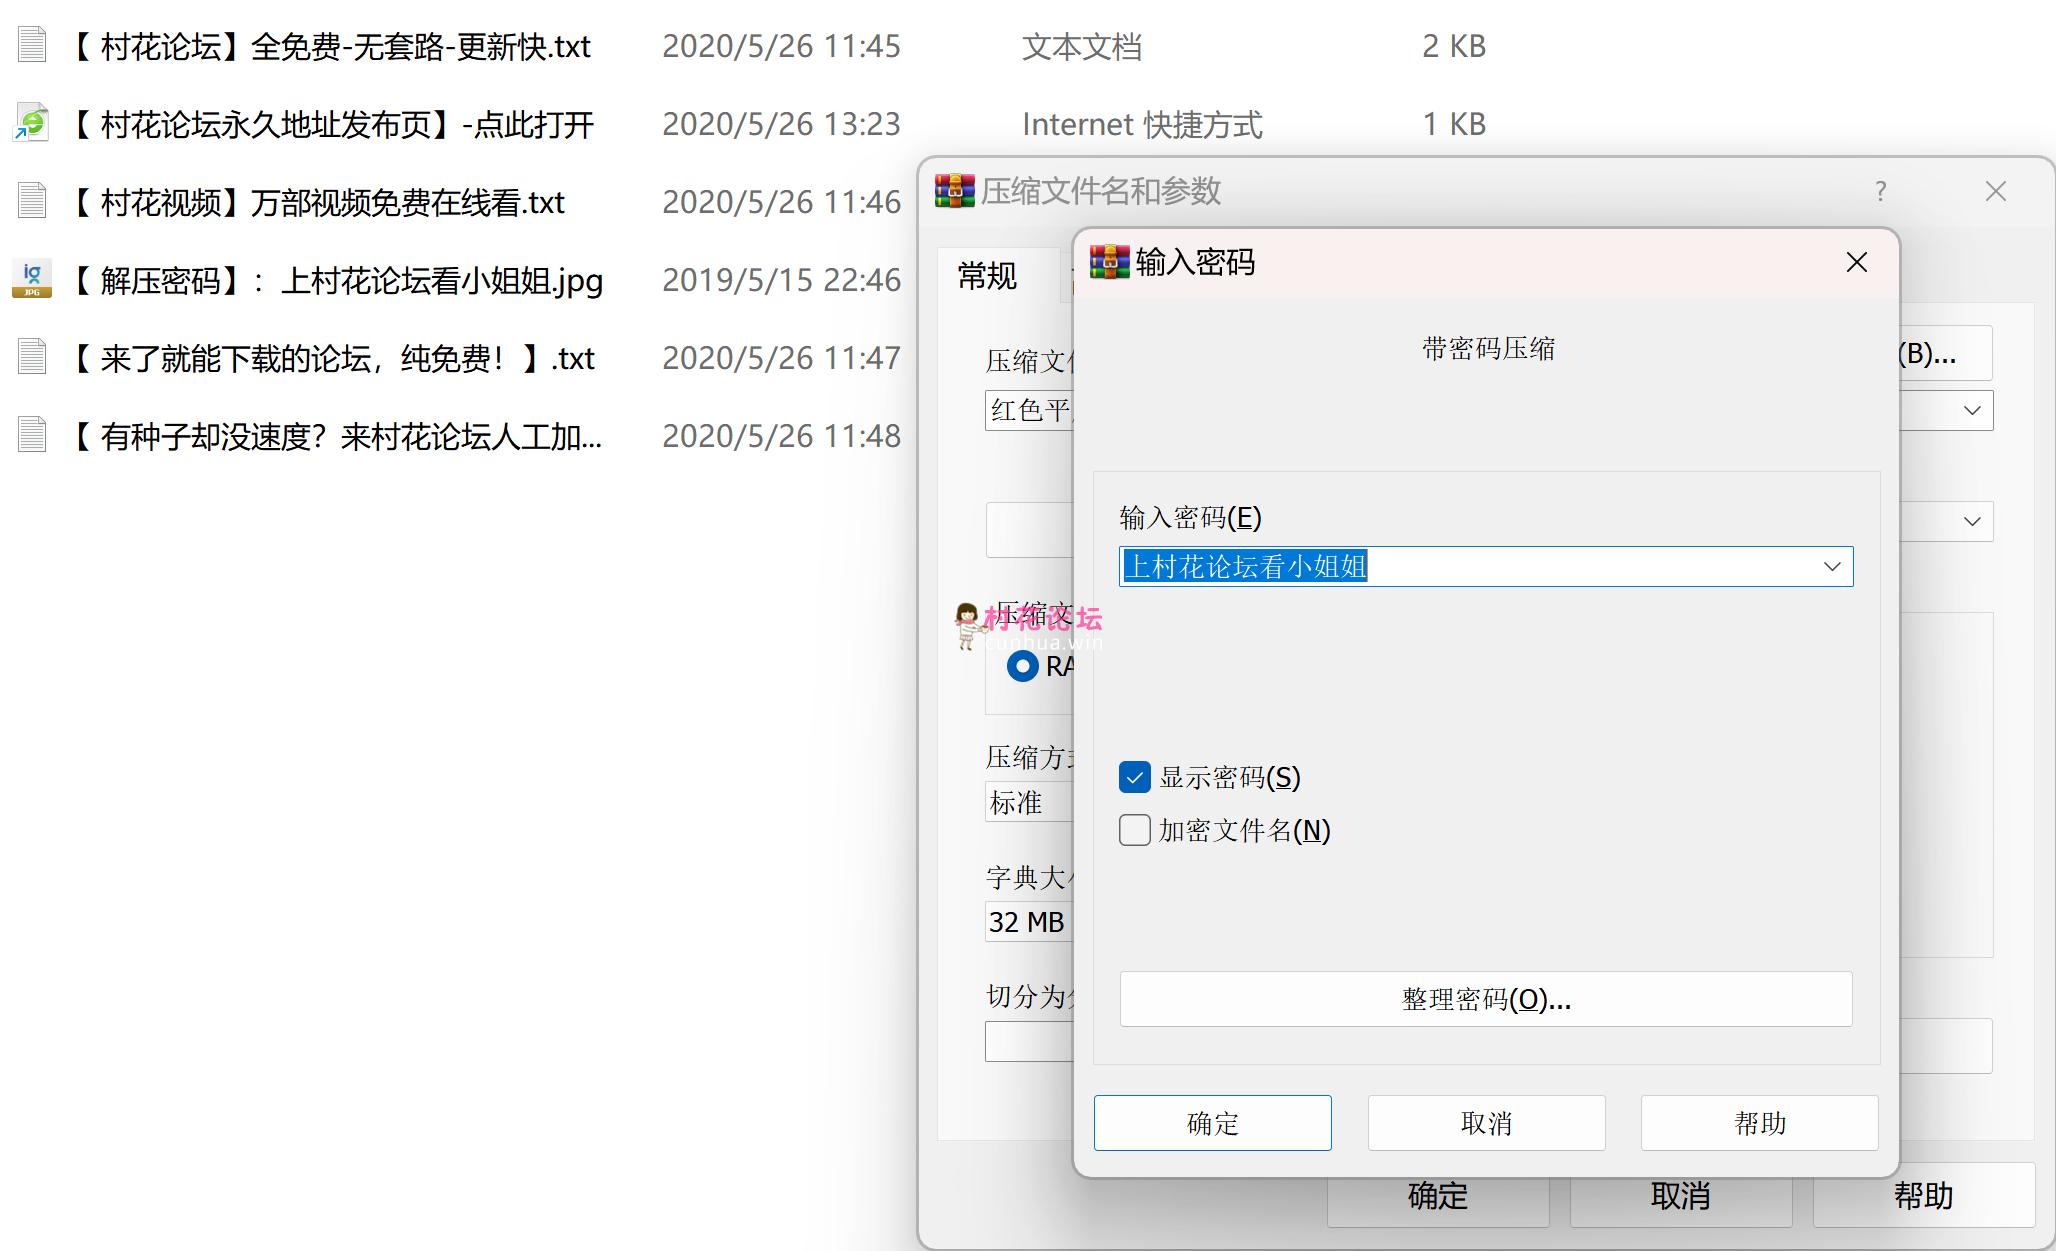Uncheck the 显示密码 checkbox

point(1135,777)
